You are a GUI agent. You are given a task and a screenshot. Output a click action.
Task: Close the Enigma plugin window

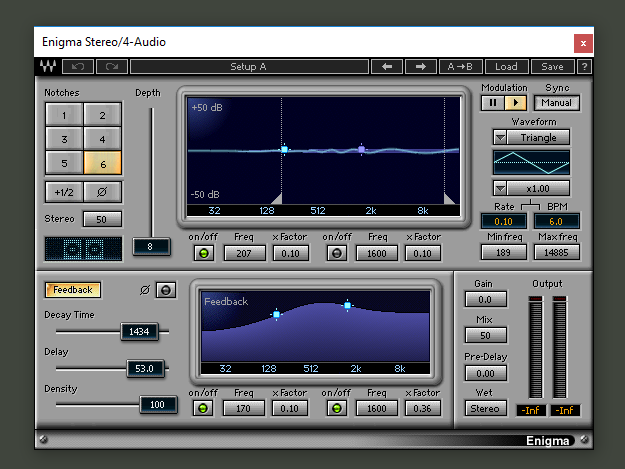coord(583,43)
